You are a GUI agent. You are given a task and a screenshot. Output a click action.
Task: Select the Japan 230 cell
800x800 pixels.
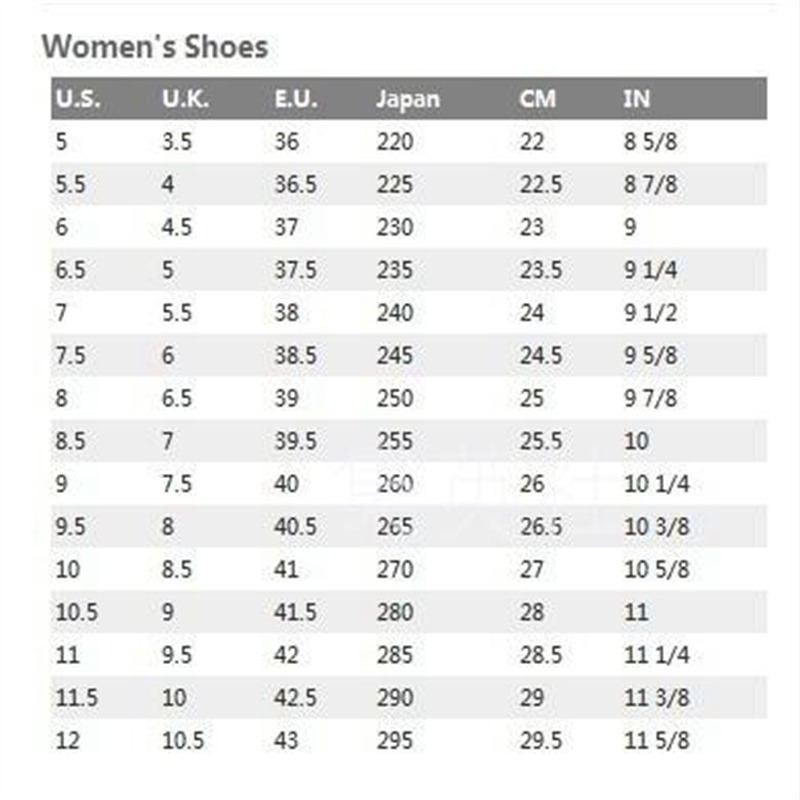[x=395, y=227]
